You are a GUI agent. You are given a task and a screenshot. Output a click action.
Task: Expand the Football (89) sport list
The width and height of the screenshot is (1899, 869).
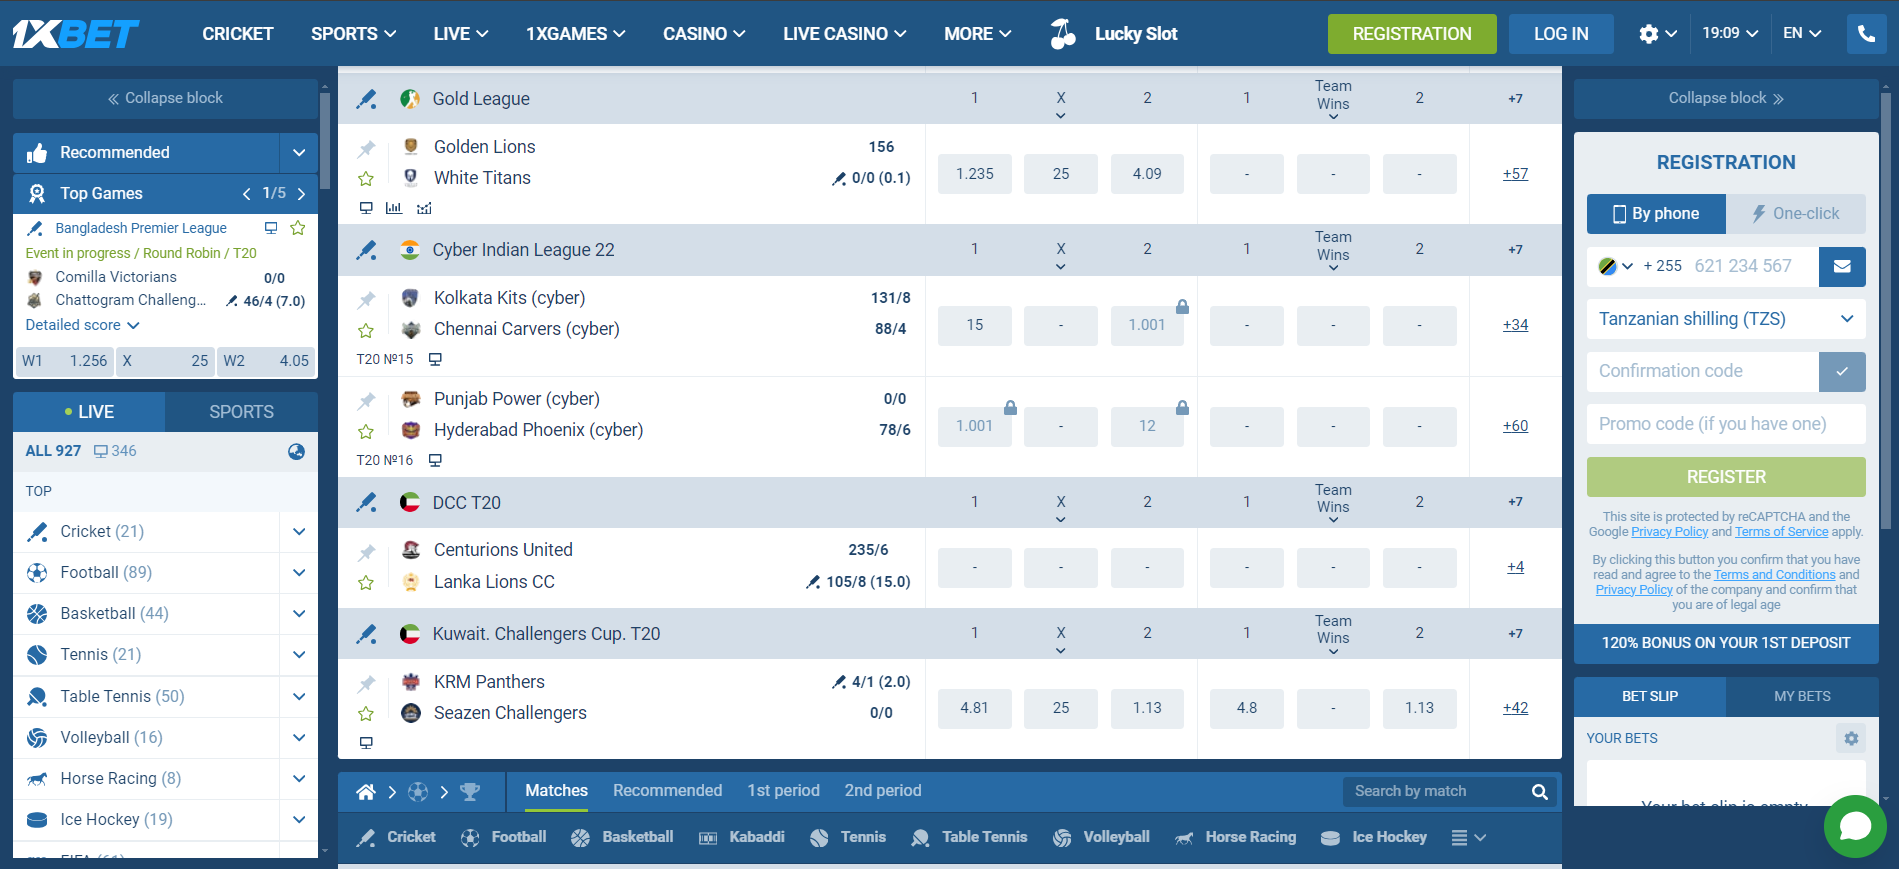[x=299, y=573]
